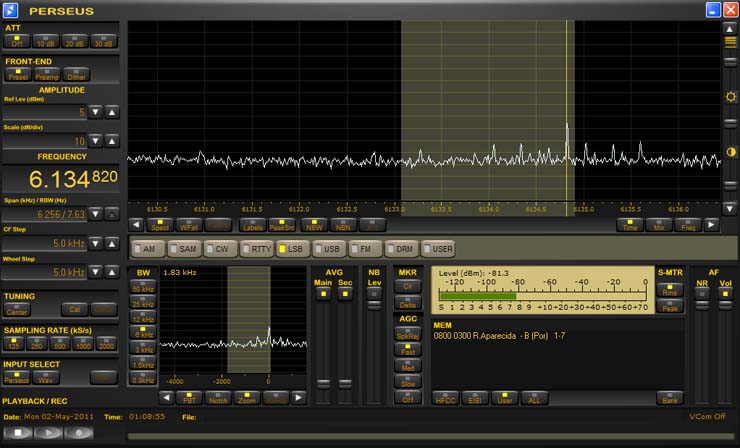The width and height of the screenshot is (740, 448).
Task: Switch S-meter to Peak mode
Action: (670, 305)
